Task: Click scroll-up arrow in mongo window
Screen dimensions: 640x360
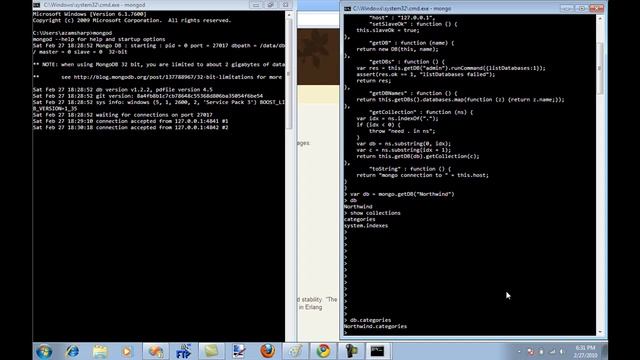Action: [600, 18]
